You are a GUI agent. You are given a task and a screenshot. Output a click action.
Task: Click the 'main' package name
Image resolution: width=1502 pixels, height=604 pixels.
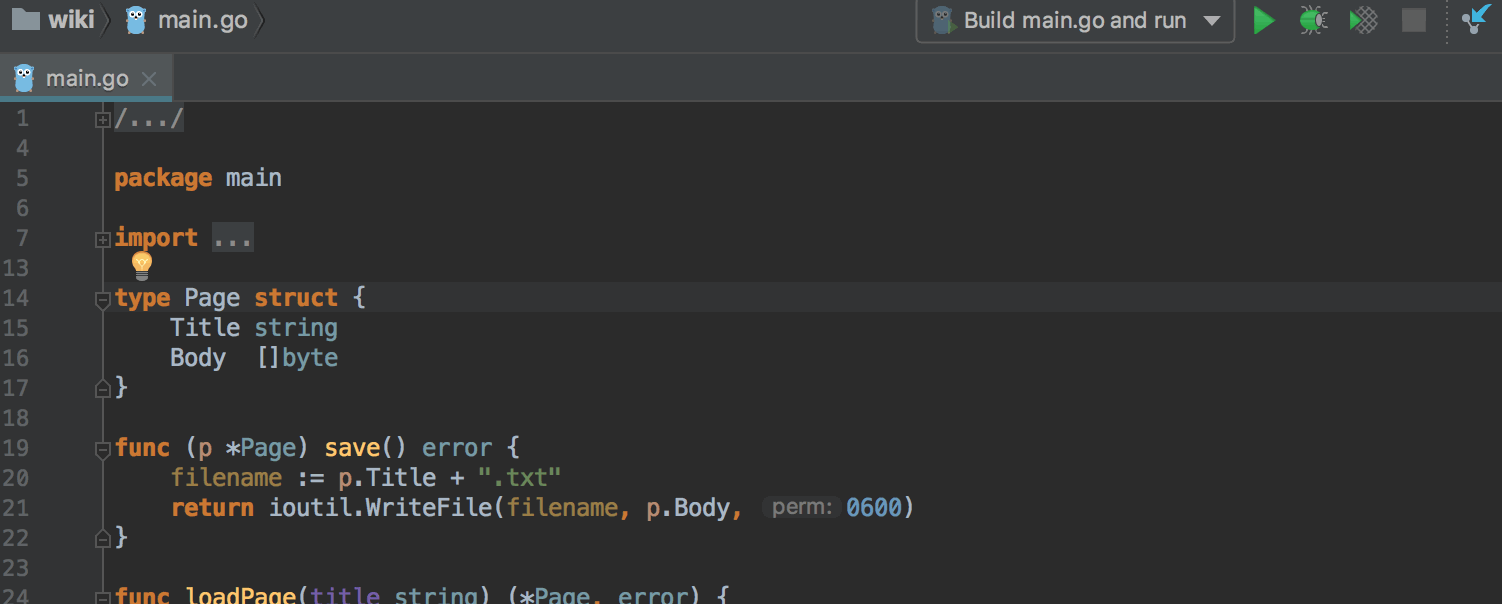(254, 178)
